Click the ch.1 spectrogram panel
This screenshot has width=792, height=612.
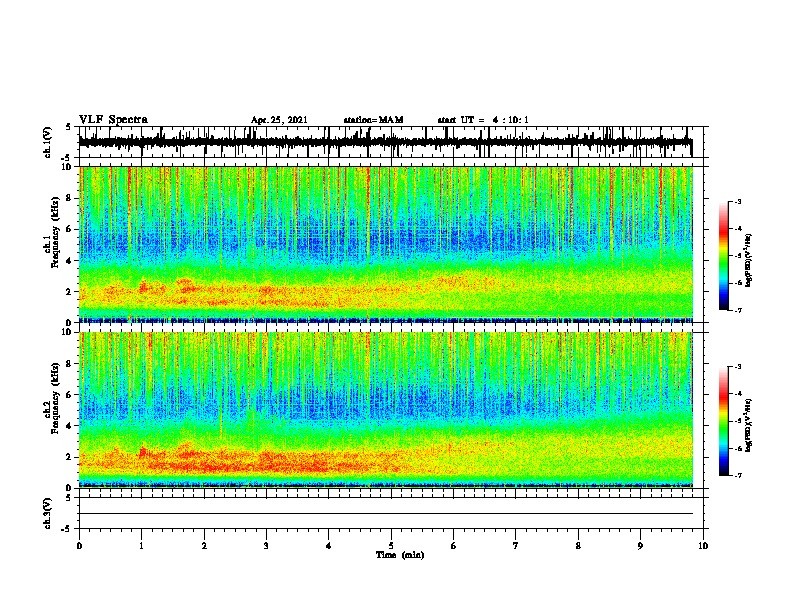pos(386,244)
